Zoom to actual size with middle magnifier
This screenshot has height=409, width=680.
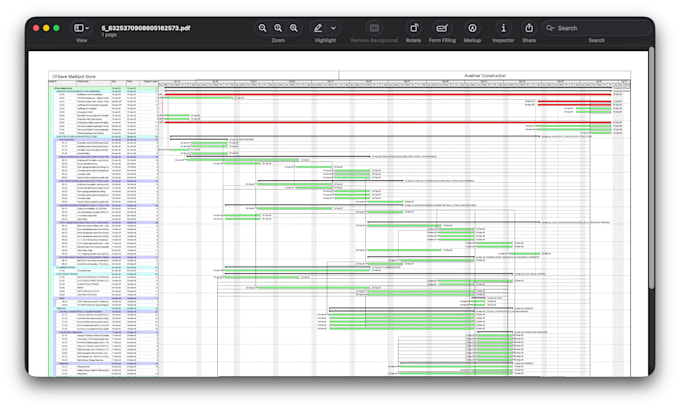pyautogui.click(x=278, y=28)
